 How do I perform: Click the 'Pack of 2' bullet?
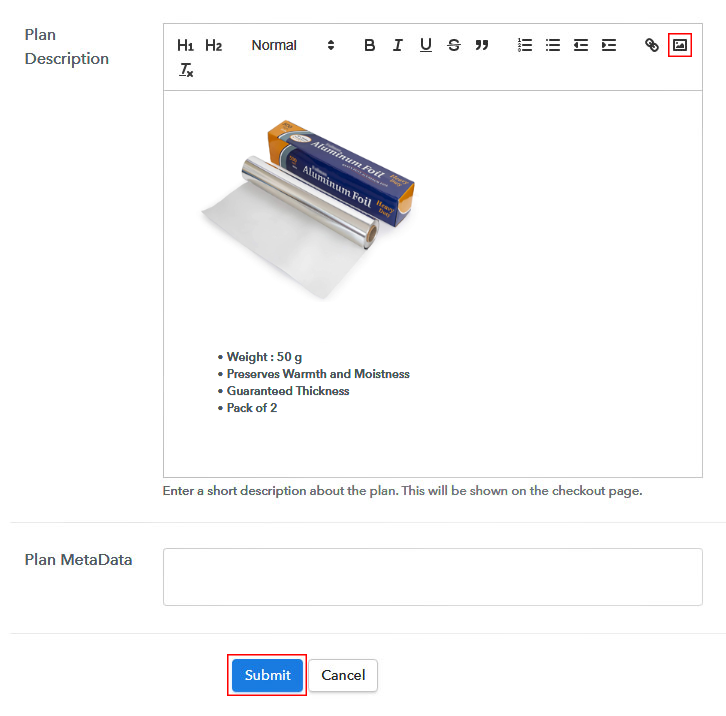click(x=251, y=408)
